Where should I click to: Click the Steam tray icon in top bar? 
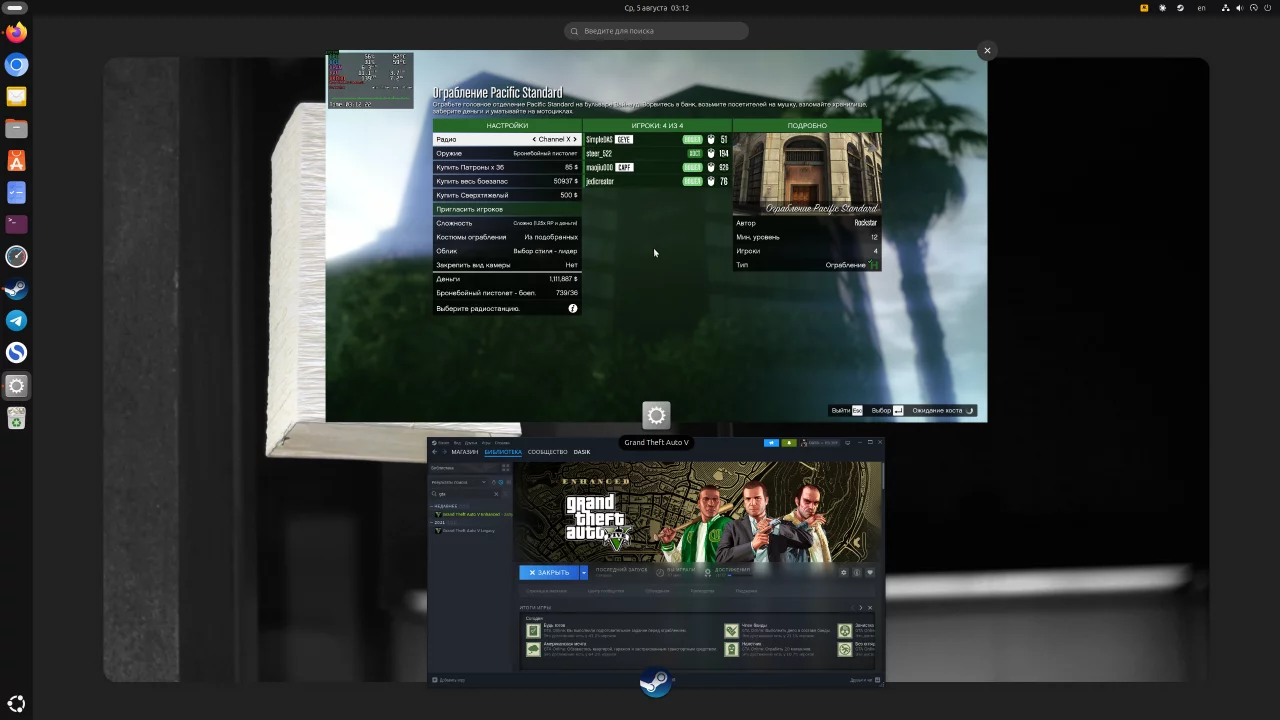[x=1181, y=8]
